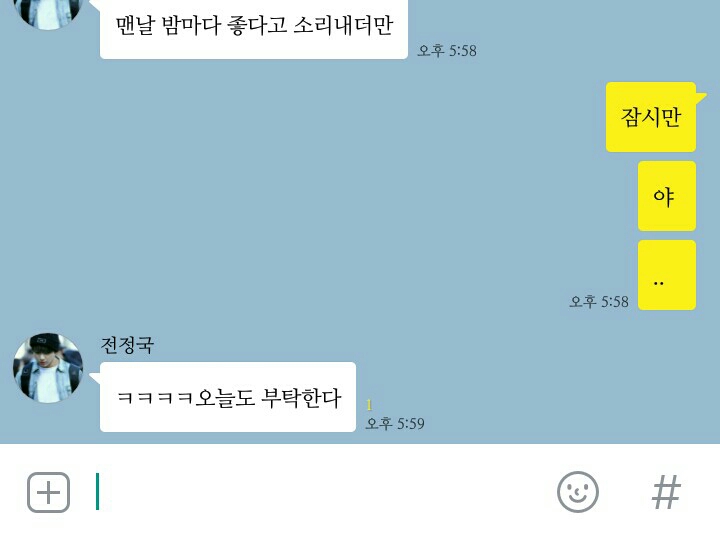Viewport: 720px width, 540px height.
Task: Tap the 오후 5:58 timestamp near top white bubble
Action: pyautogui.click(x=447, y=51)
